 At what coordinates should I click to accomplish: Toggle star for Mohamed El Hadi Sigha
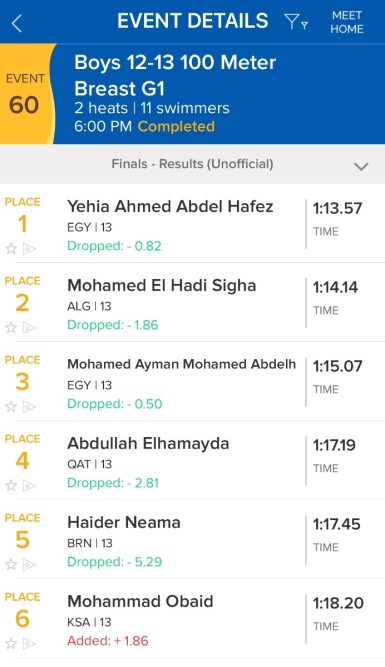point(11,328)
